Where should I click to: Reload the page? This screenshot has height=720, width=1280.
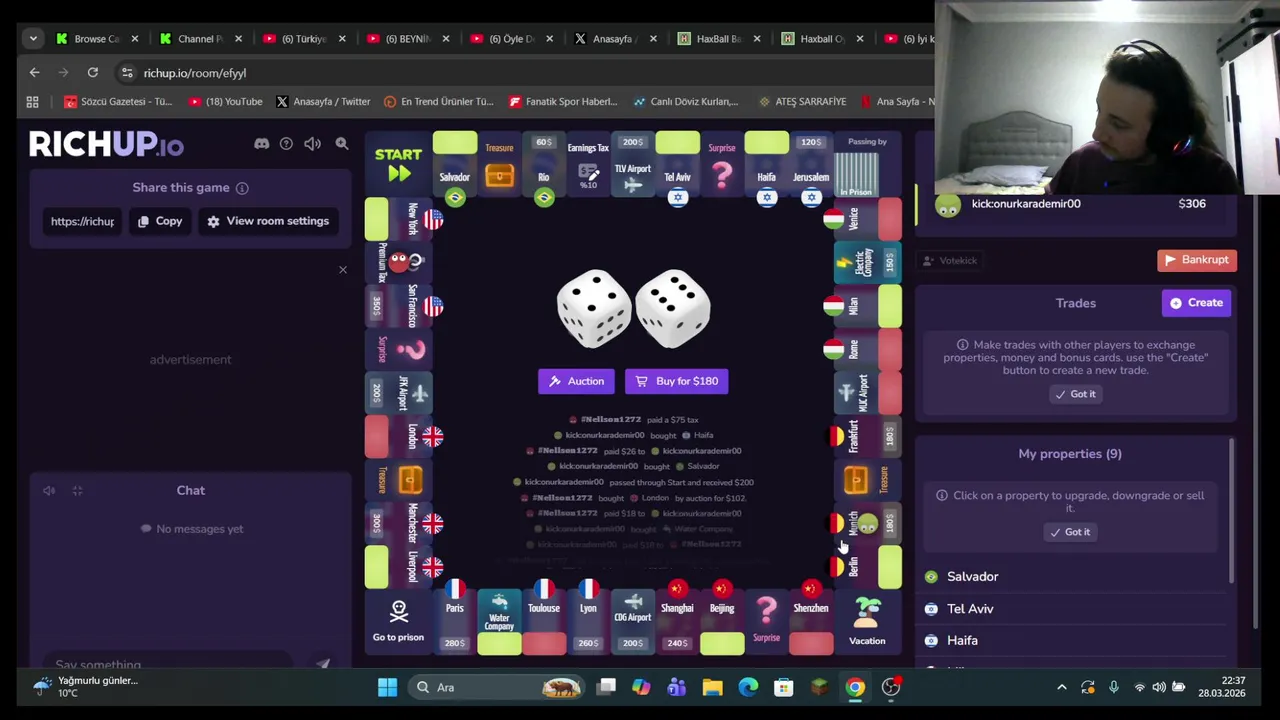92,73
